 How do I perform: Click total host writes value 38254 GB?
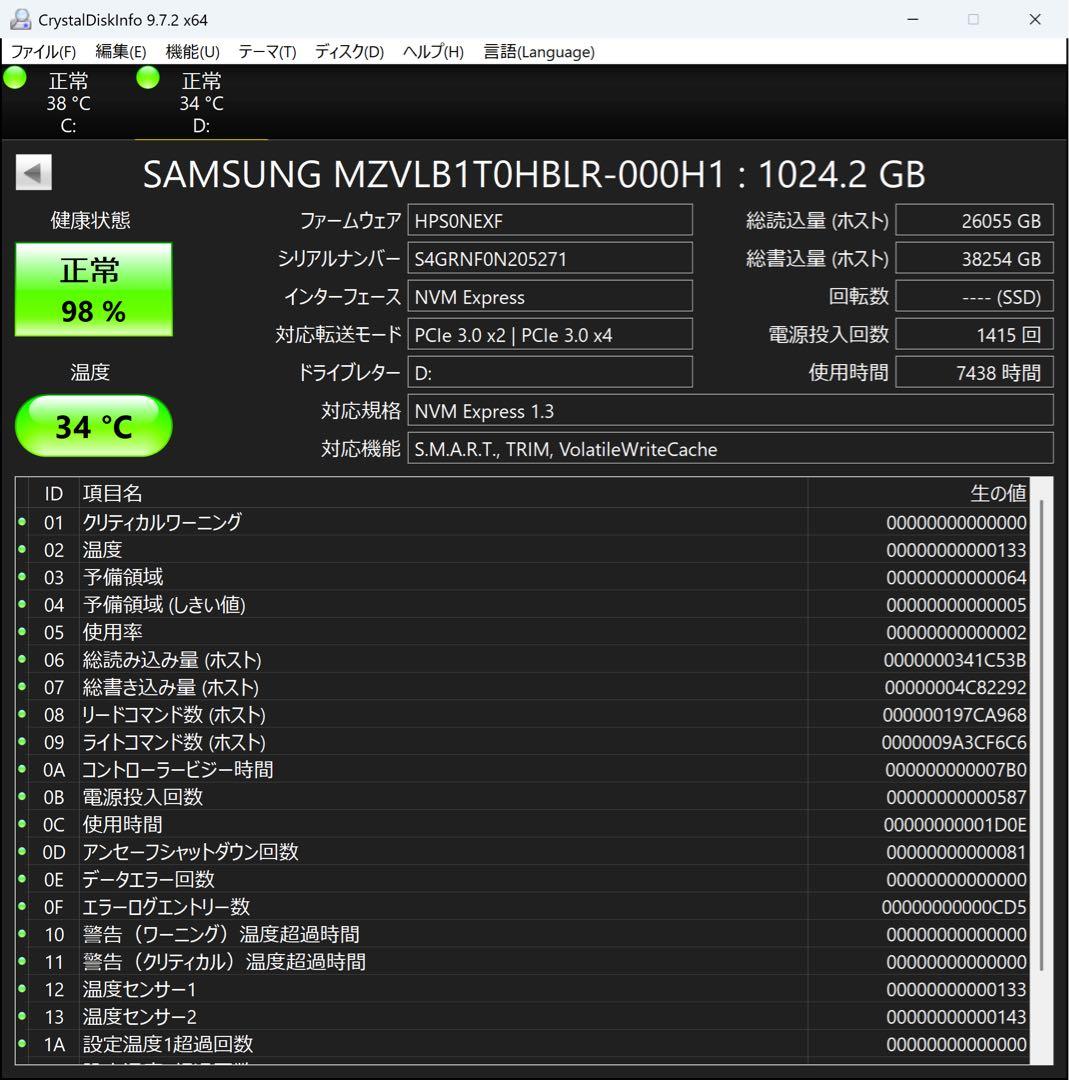[975, 258]
